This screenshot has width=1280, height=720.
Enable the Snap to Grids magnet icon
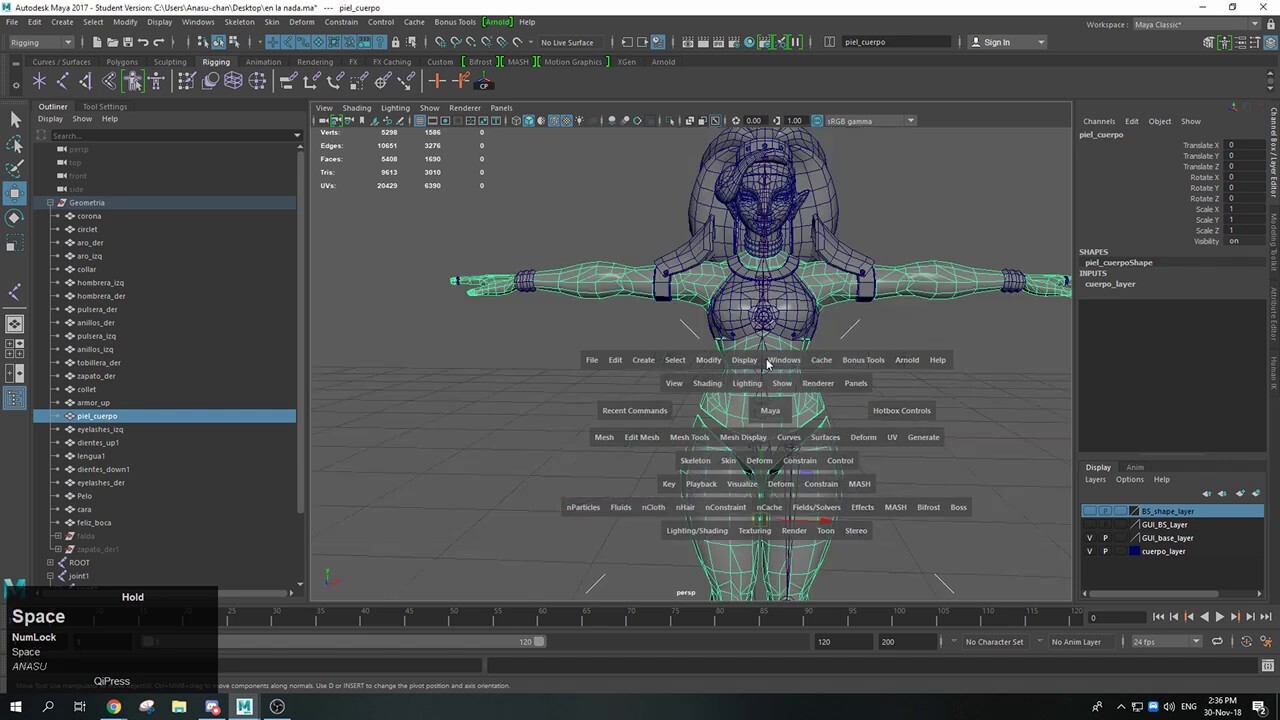click(441, 42)
